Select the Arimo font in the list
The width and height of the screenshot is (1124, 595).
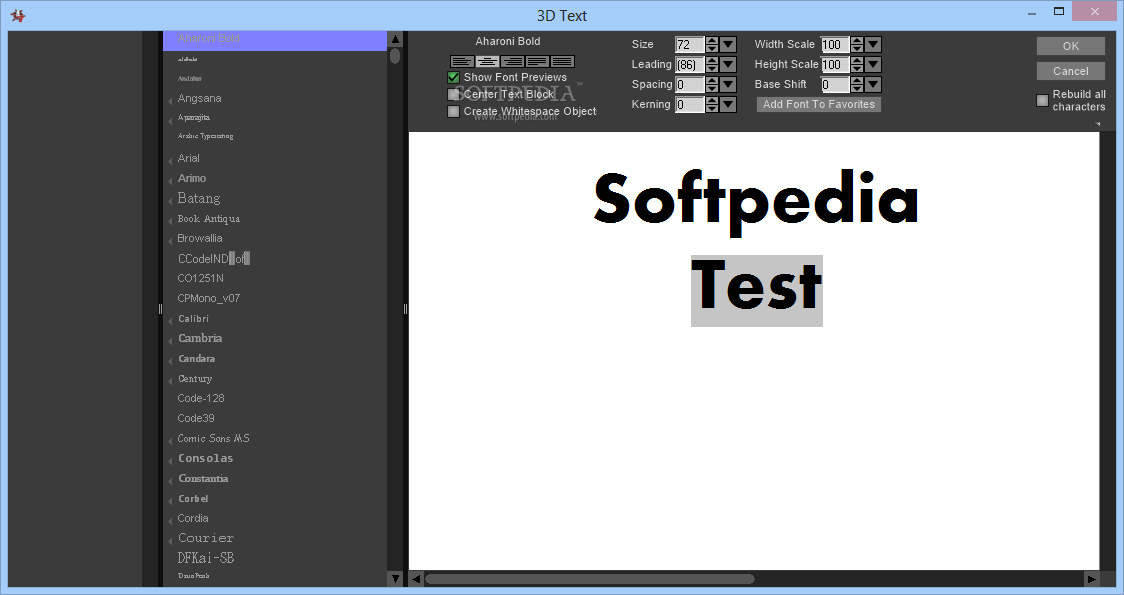click(192, 178)
